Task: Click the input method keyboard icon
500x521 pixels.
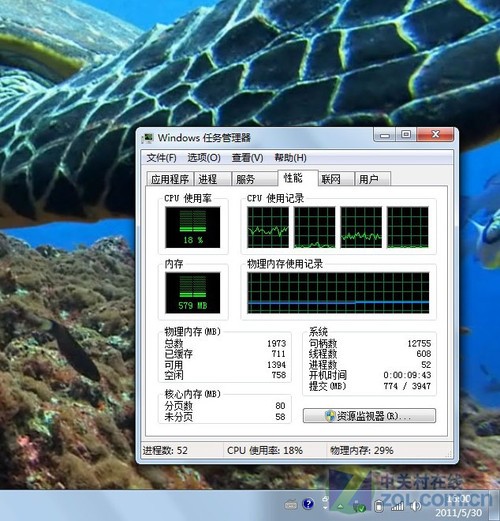Action: (x=291, y=504)
